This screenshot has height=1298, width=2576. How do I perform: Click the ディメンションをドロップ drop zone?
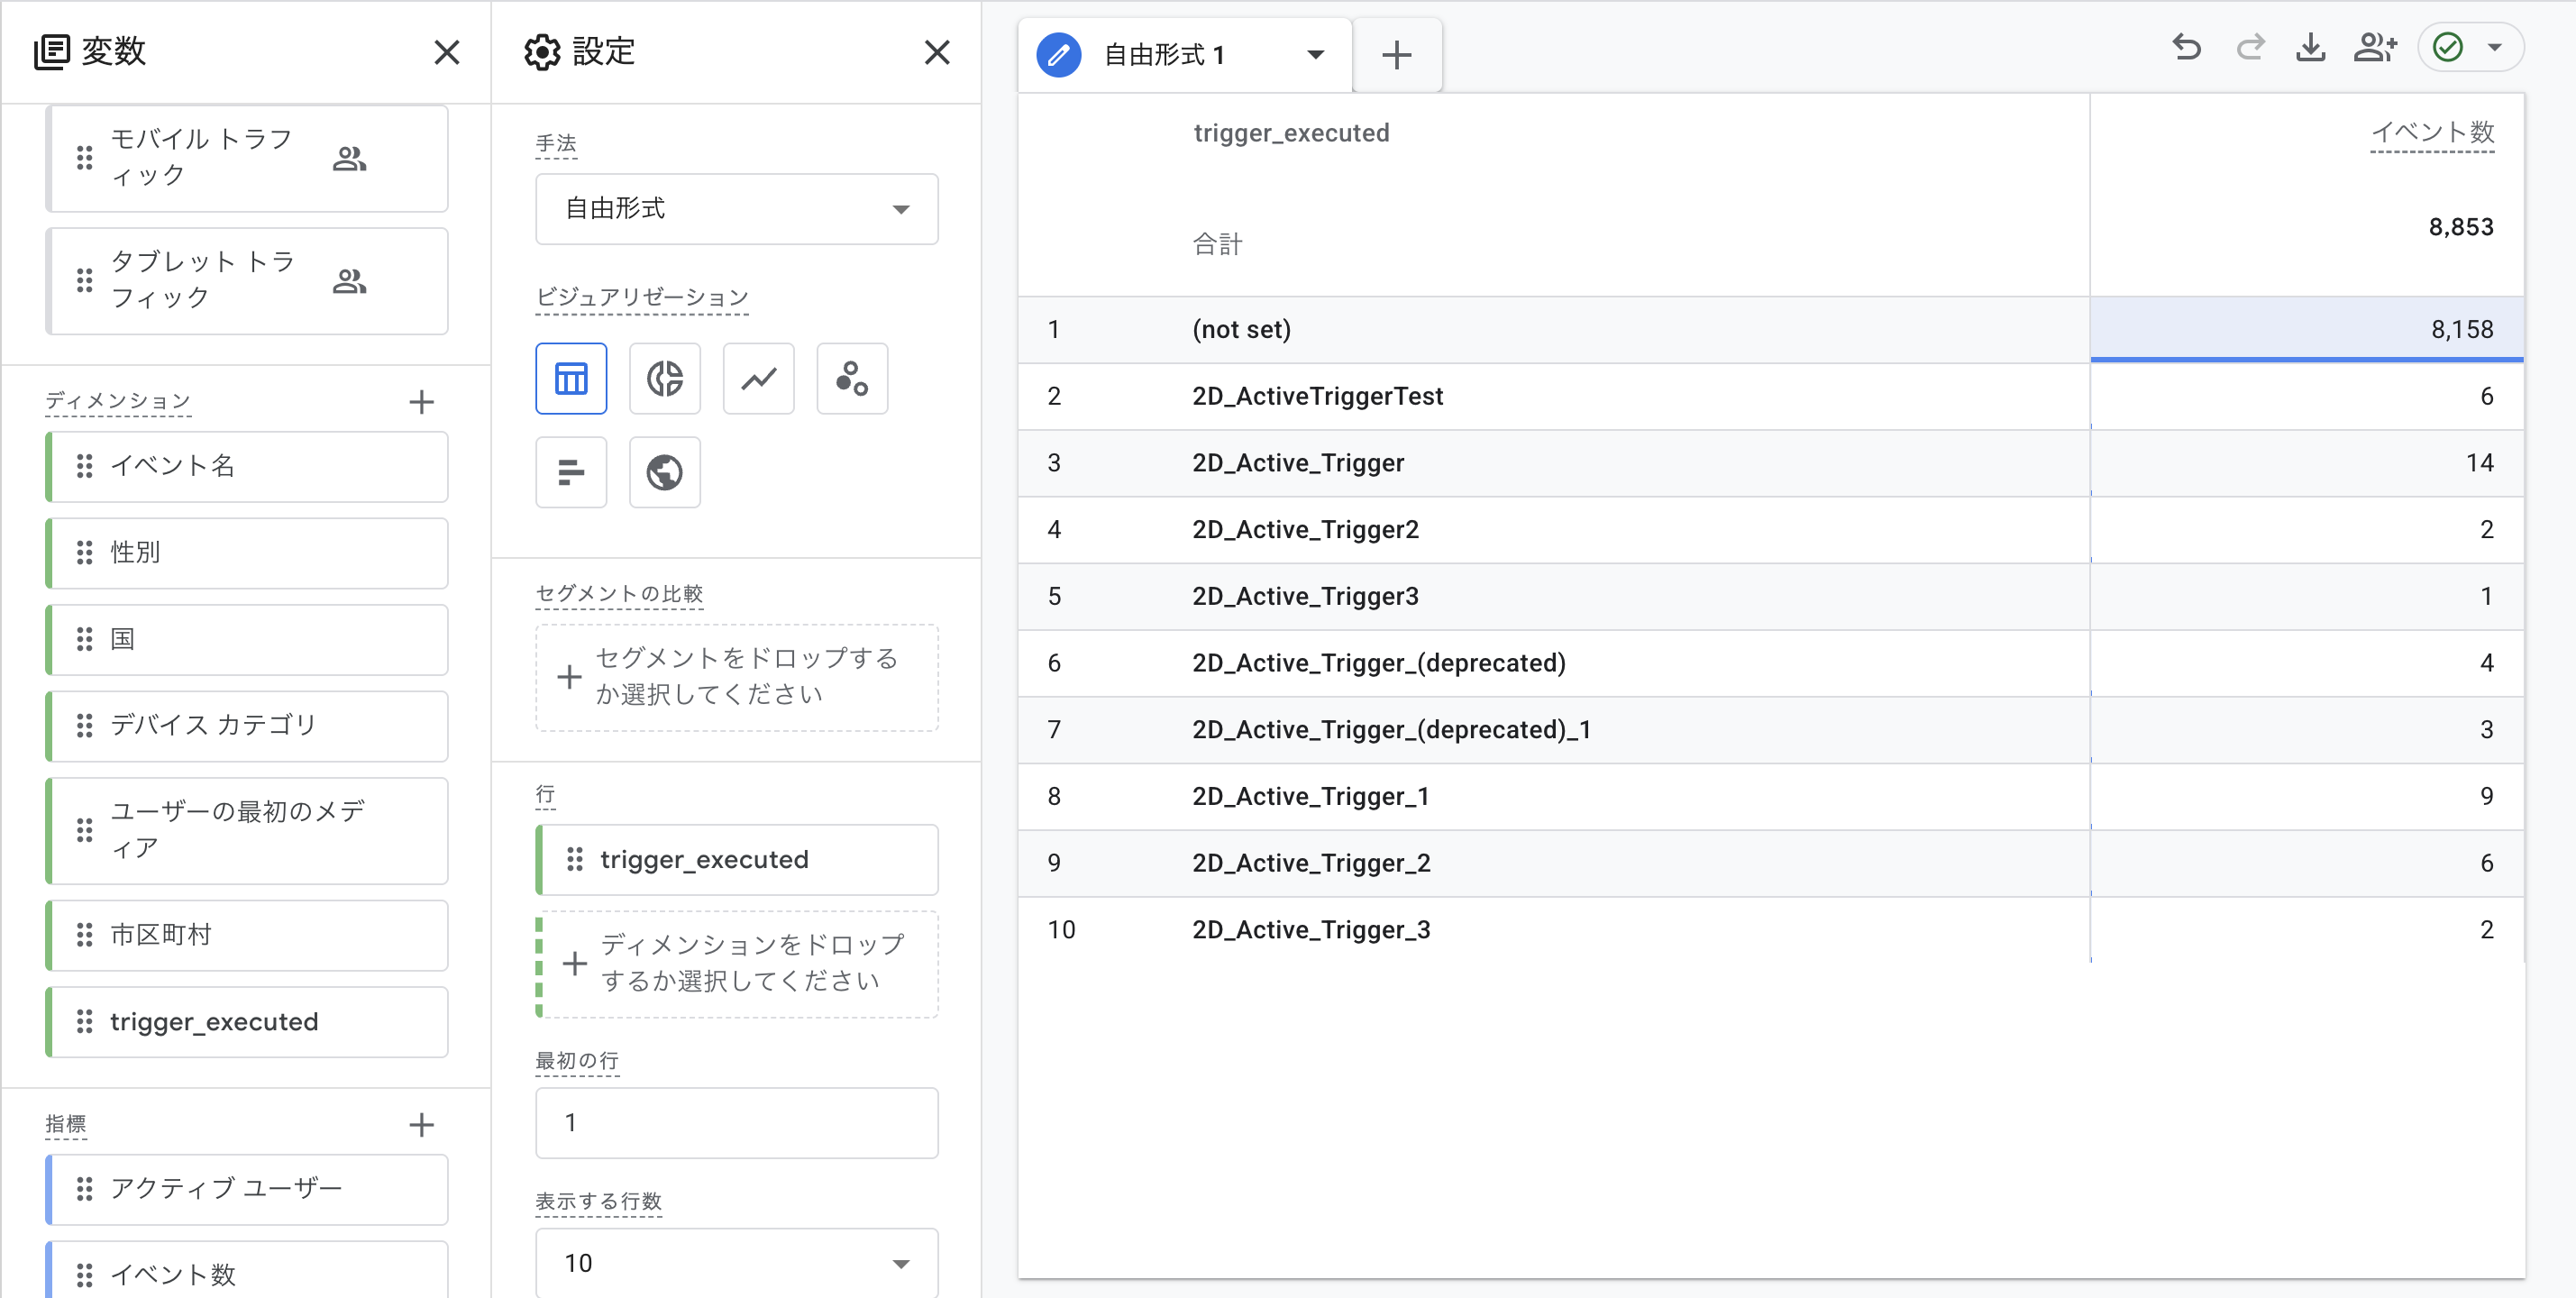[x=737, y=964]
